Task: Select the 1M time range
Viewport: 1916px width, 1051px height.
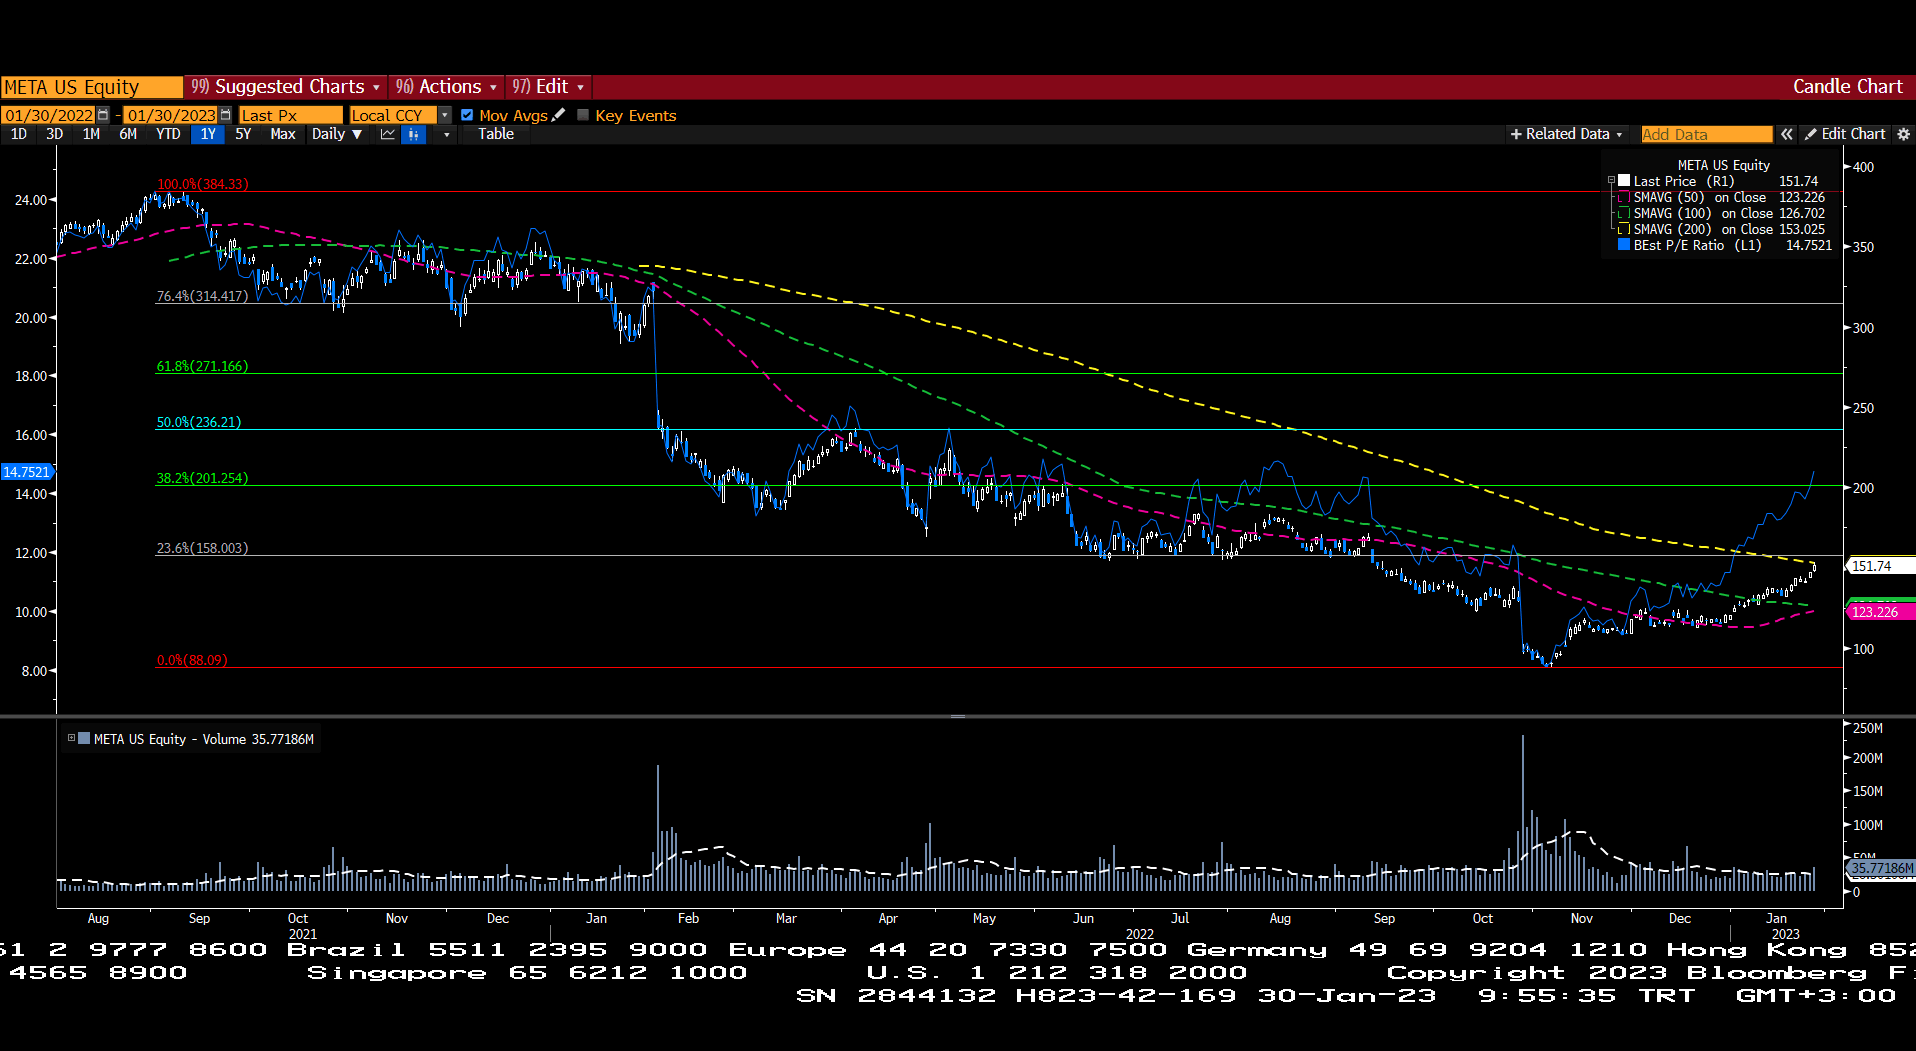Action: [91, 134]
